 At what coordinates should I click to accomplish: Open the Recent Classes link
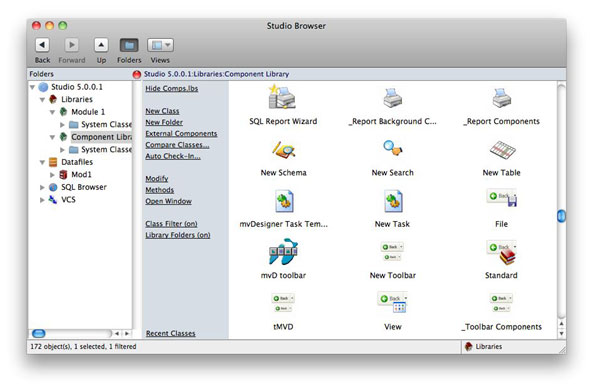170,333
